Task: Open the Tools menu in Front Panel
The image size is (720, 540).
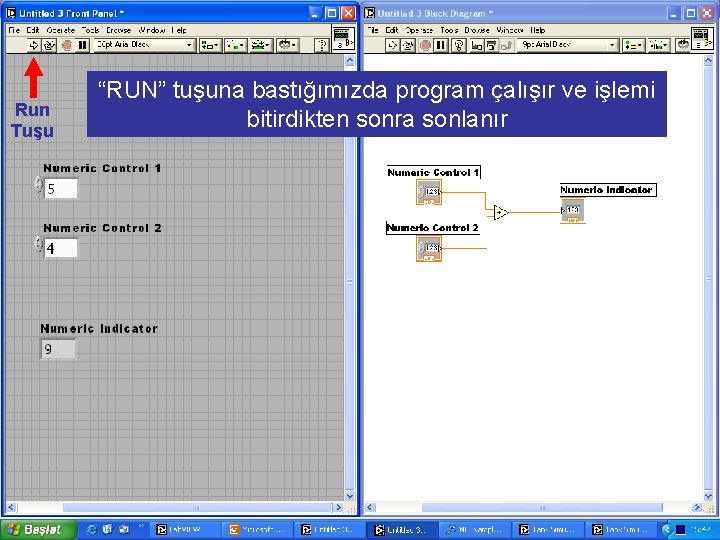Action: [x=90, y=30]
